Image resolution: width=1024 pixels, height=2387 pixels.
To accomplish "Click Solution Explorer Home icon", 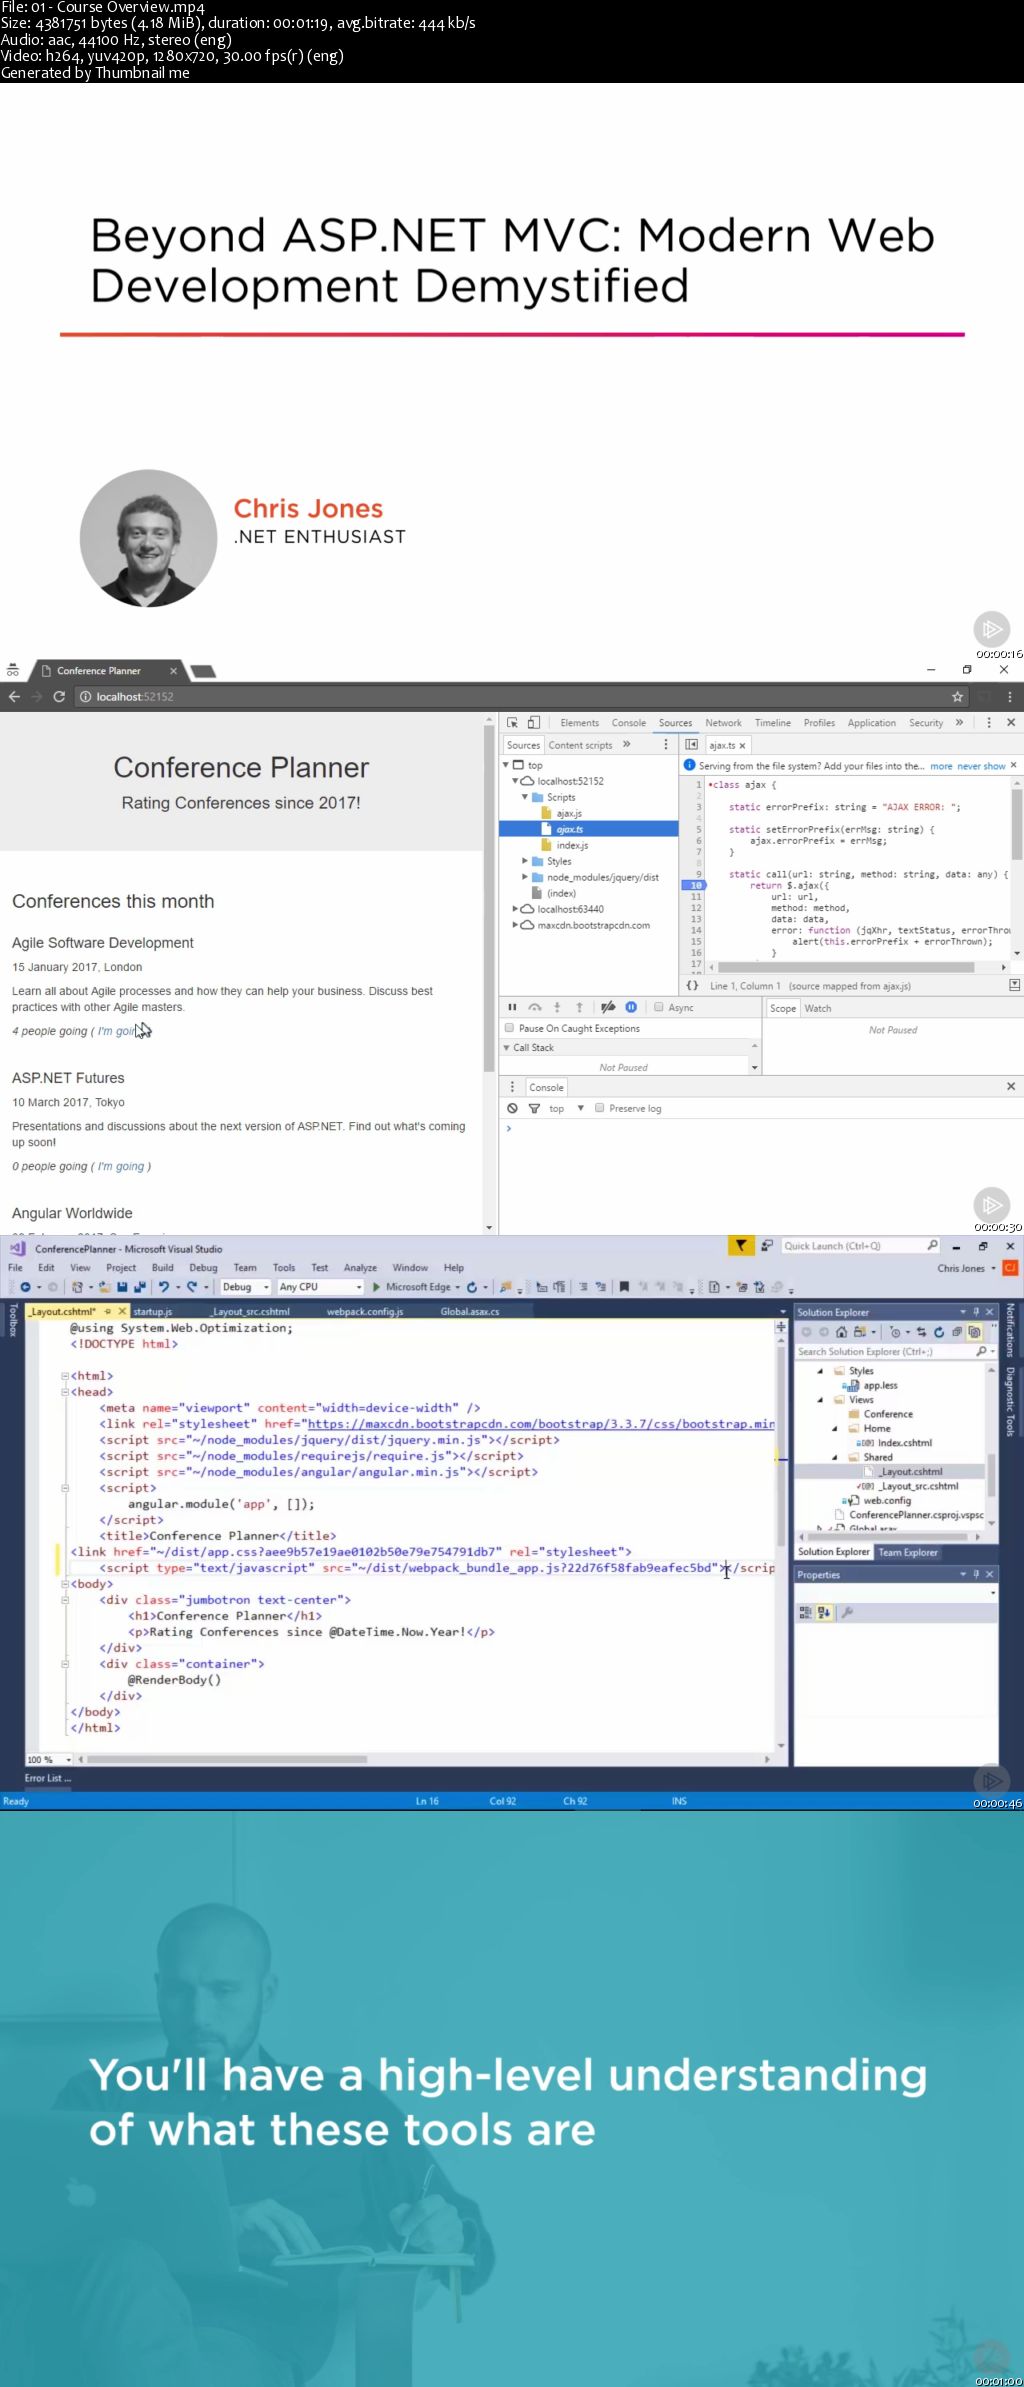I will click(x=841, y=1332).
